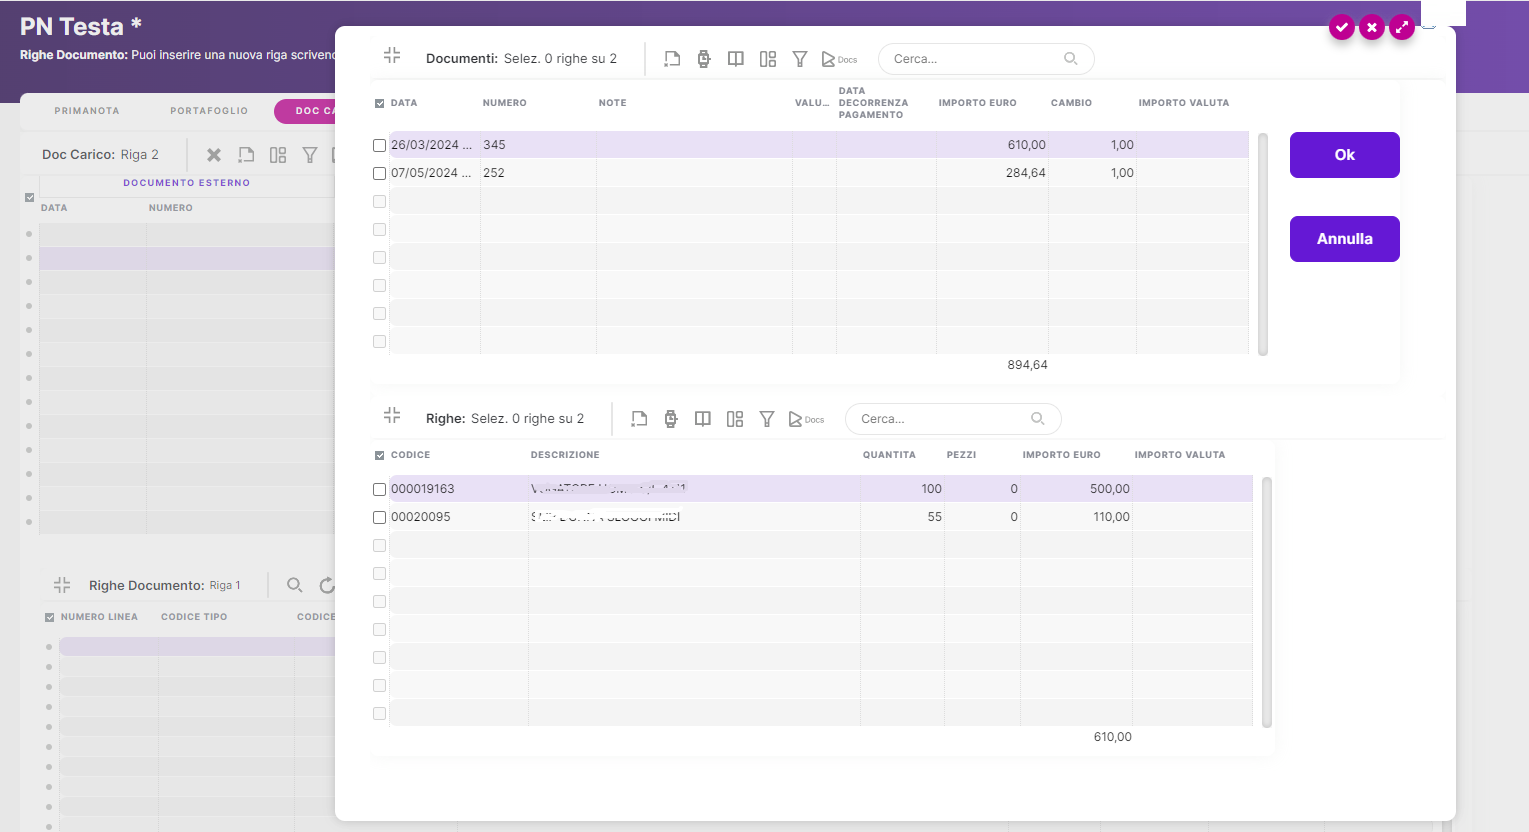Switch to the PORTAFOGLIO tab
Viewport: 1529px width, 832px height.
coord(209,111)
